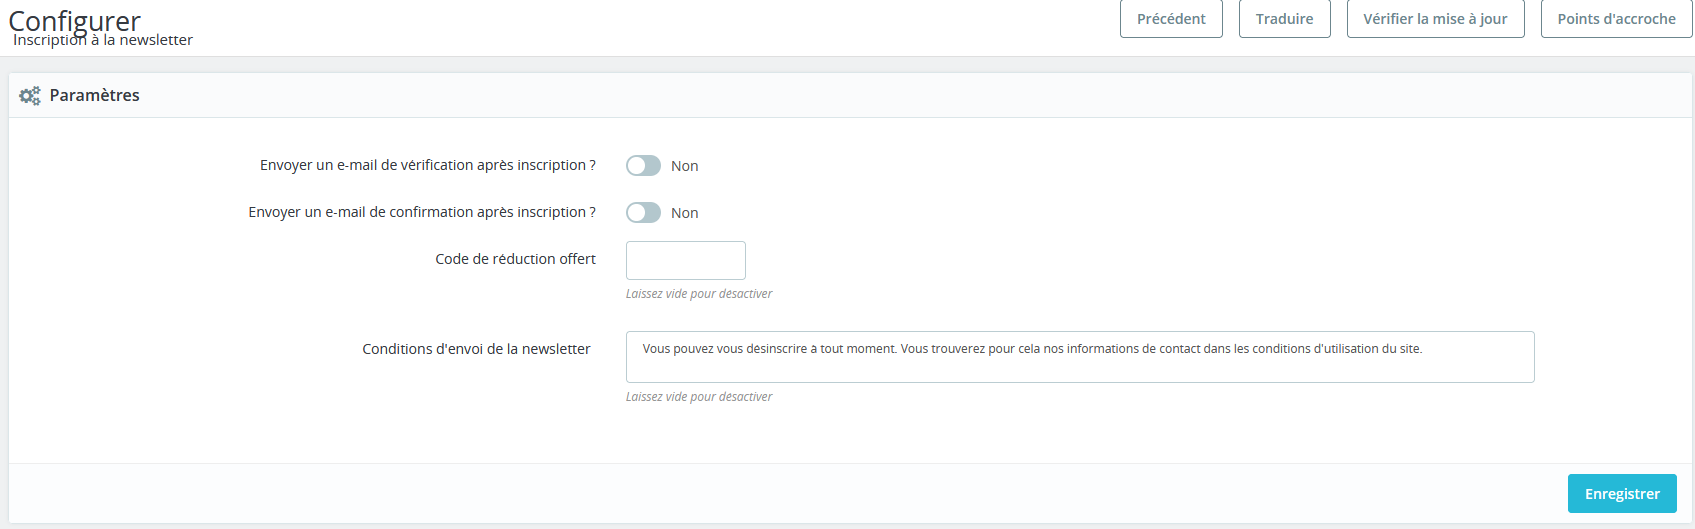Click Vérifier la mise à jour
Viewport: 1695px width, 529px height.
[1435, 19]
